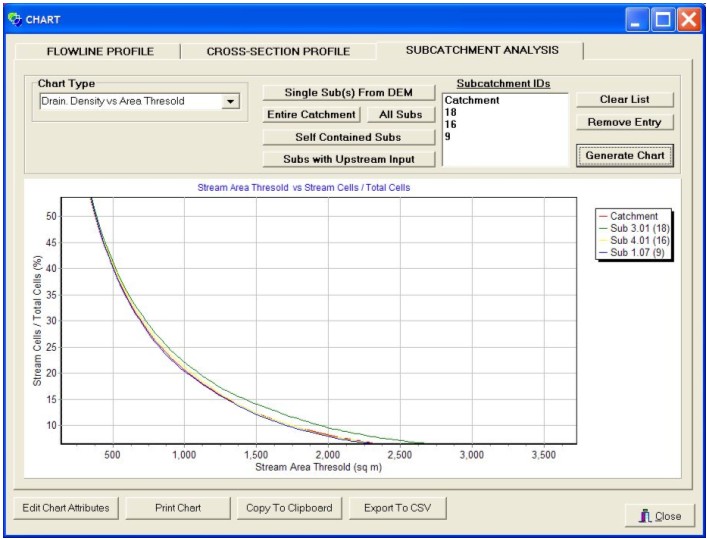Screen dimensions: 707x539
Task: Select ID 18 in Subcatchment list
Action: [450, 112]
